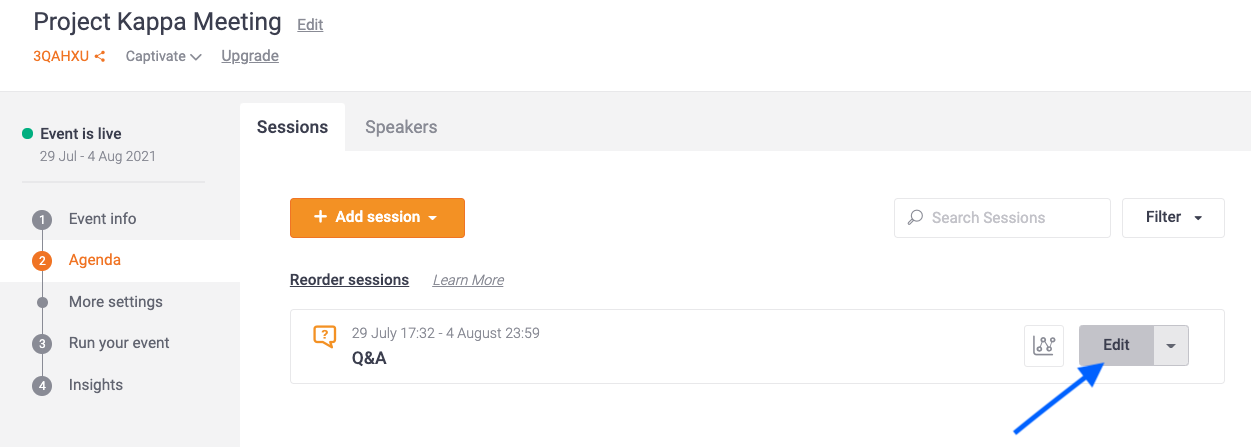Click step 3 circle for Run your event
The height and width of the screenshot is (447, 1251).
(x=42, y=344)
